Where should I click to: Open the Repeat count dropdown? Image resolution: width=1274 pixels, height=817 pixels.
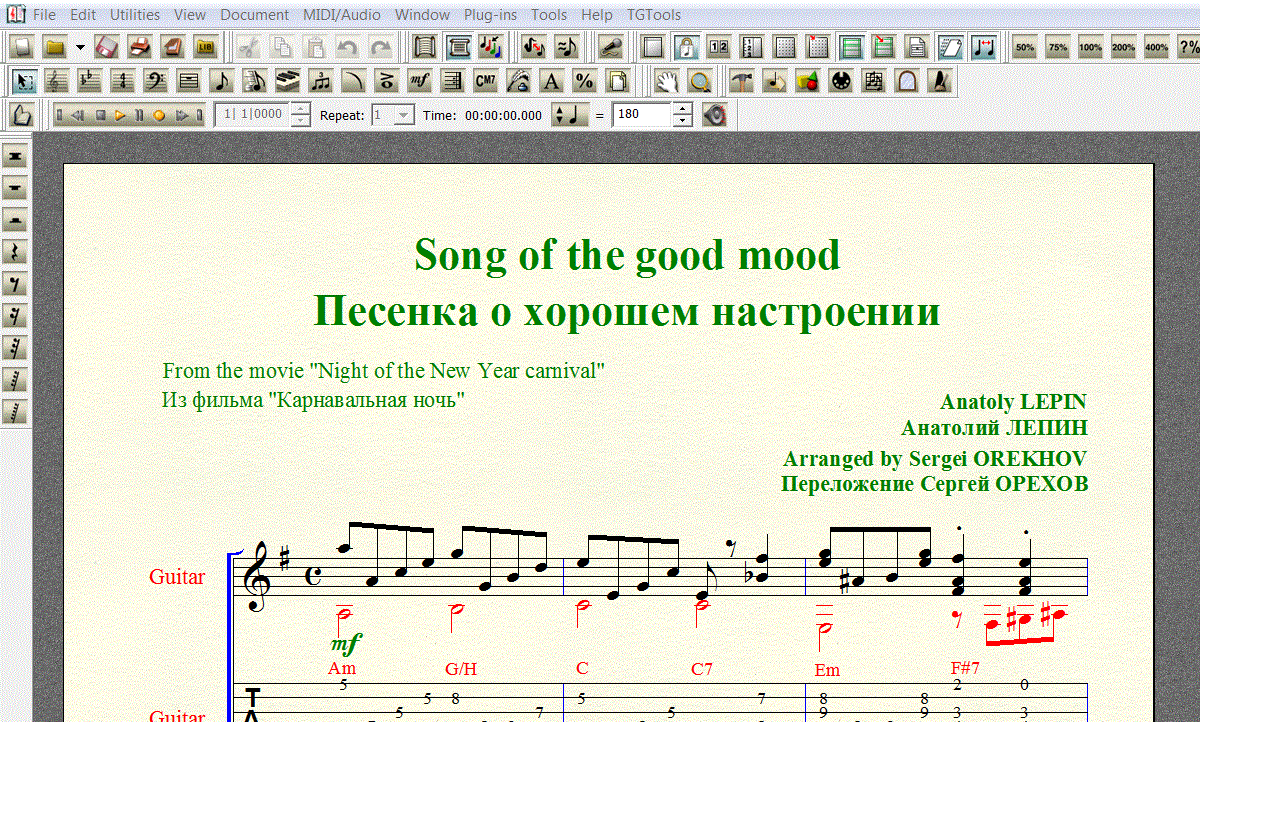click(x=404, y=116)
